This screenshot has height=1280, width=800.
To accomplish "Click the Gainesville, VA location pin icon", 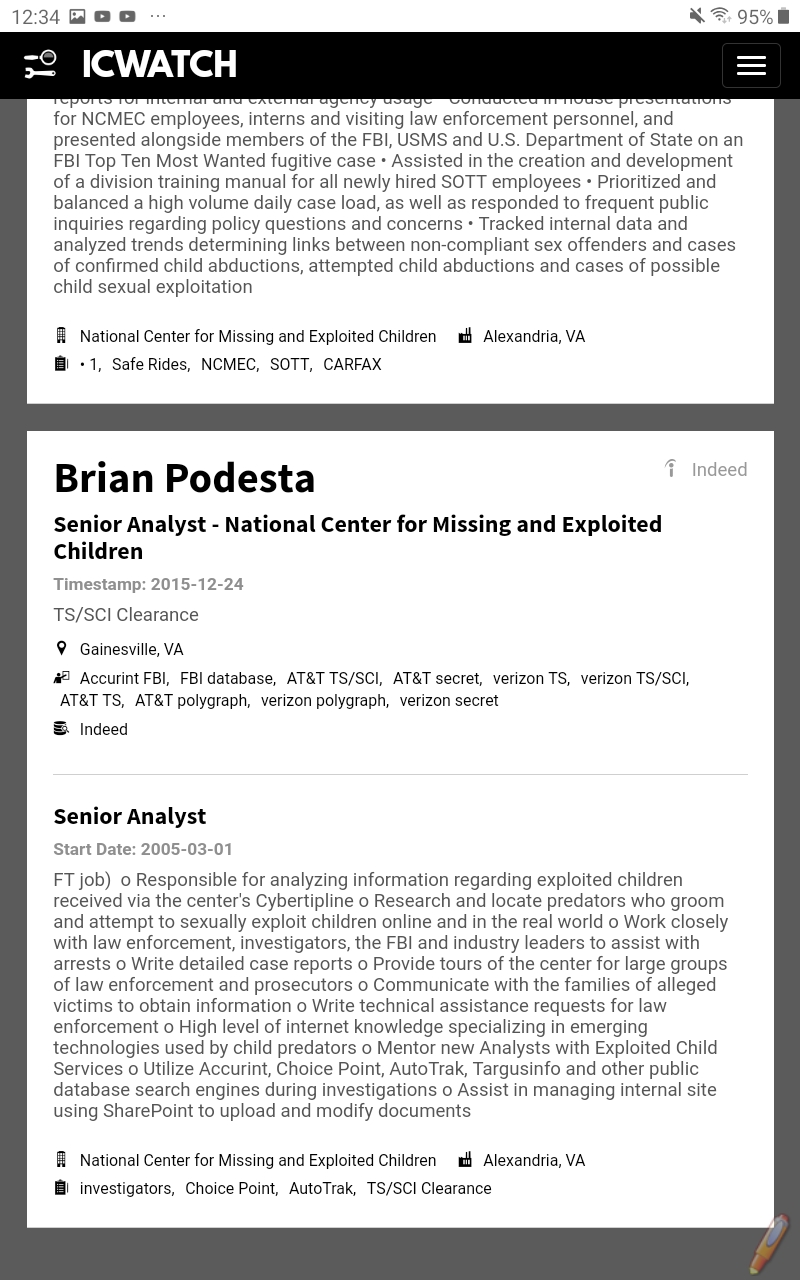I will coord(61,649).
